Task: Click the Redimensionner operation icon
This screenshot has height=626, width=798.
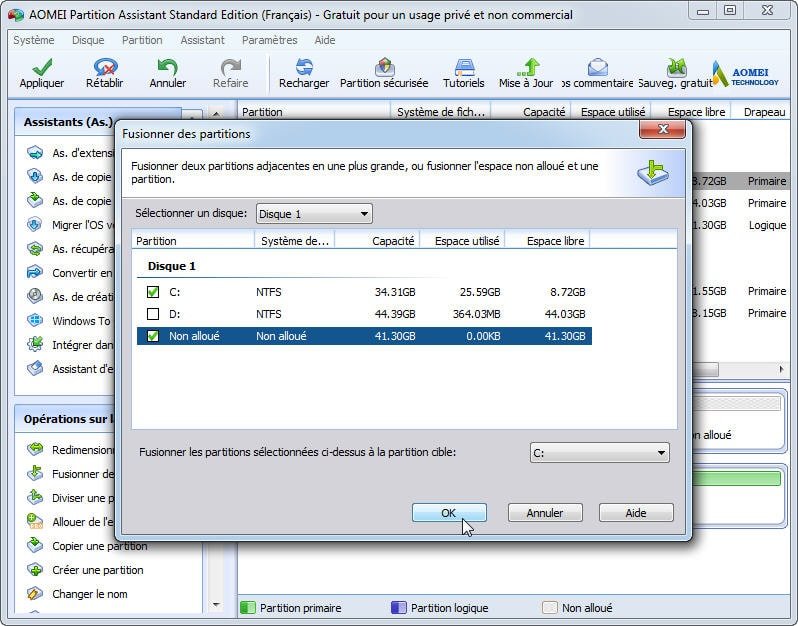Action: coord(35,449)
